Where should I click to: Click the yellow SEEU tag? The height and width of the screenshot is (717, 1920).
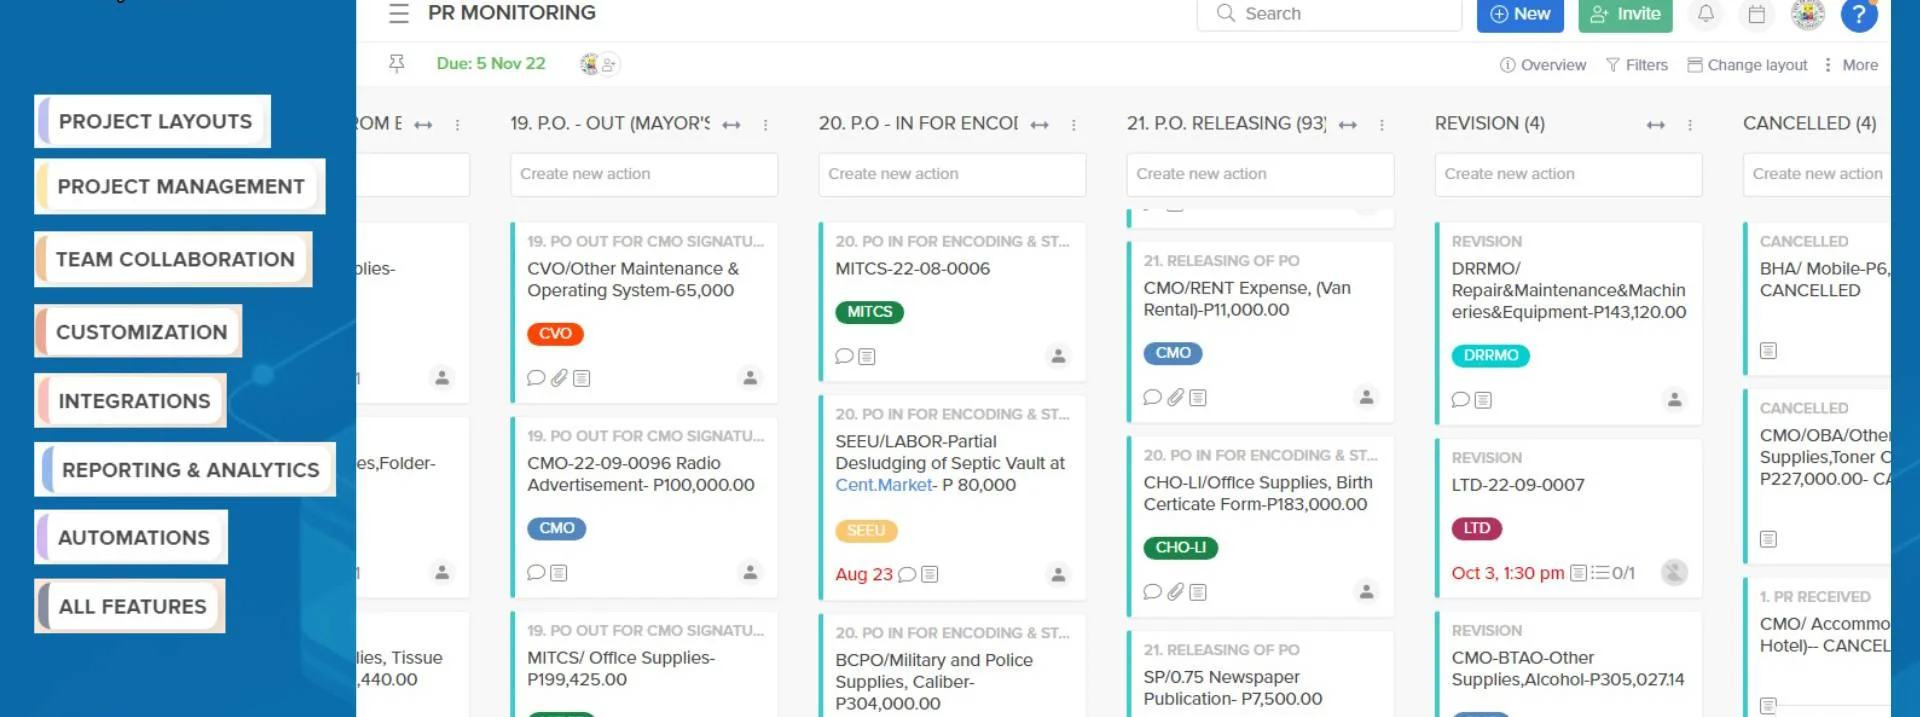click(866, 531)
